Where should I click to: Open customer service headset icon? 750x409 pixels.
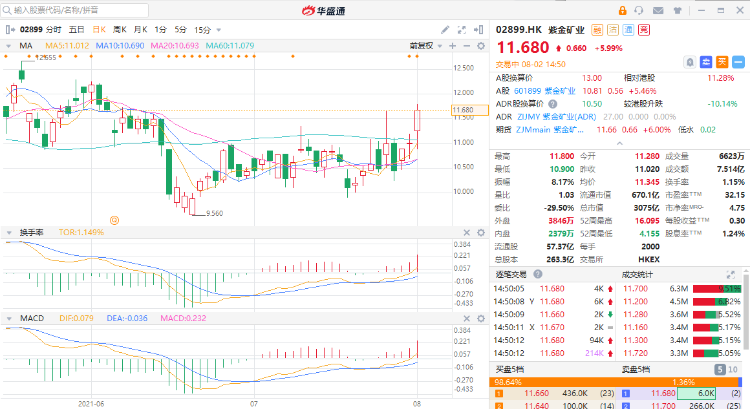coord(639,10)
